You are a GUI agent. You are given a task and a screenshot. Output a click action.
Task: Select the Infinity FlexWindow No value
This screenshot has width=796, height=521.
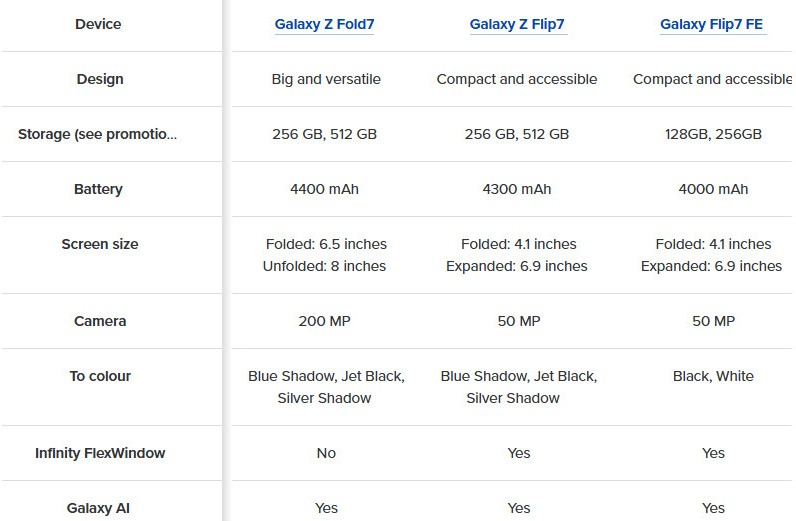(326, 453)
